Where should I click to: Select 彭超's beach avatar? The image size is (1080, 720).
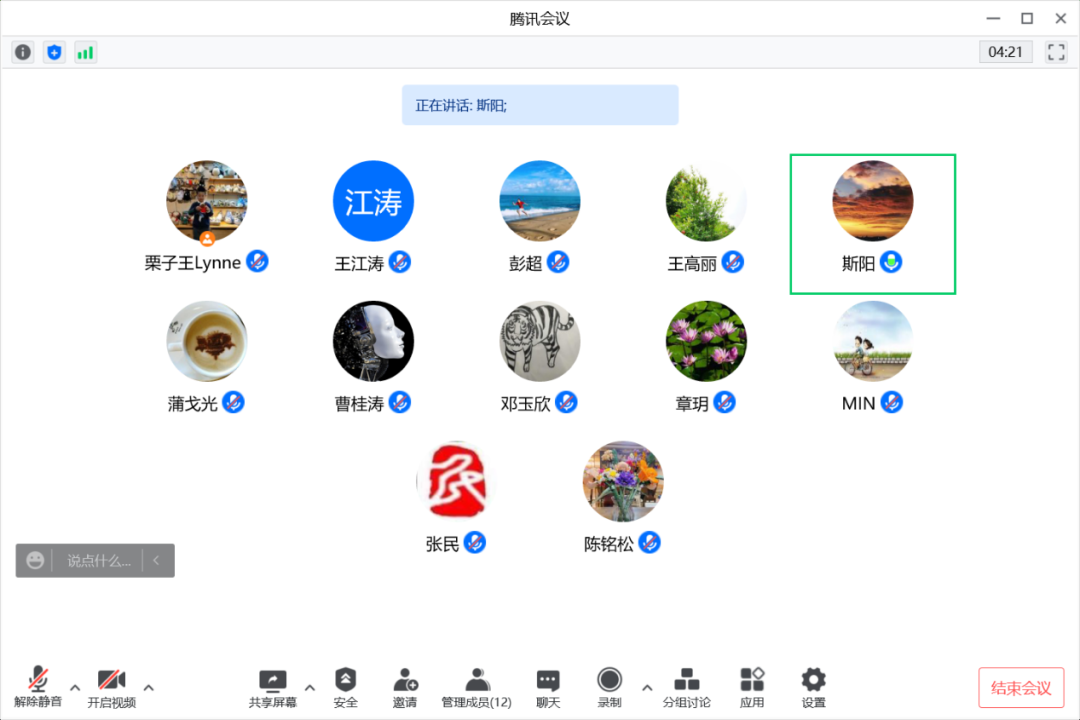tap(540, 201)
